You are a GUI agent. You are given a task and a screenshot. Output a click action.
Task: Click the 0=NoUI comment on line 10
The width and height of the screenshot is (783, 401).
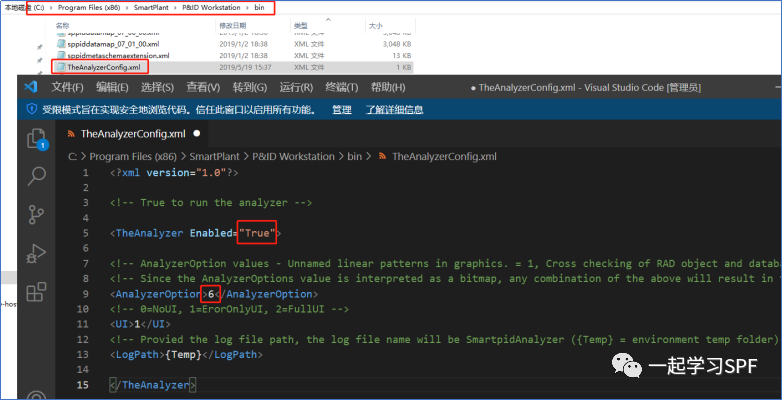pyautogui.click(x=230, y=309)
